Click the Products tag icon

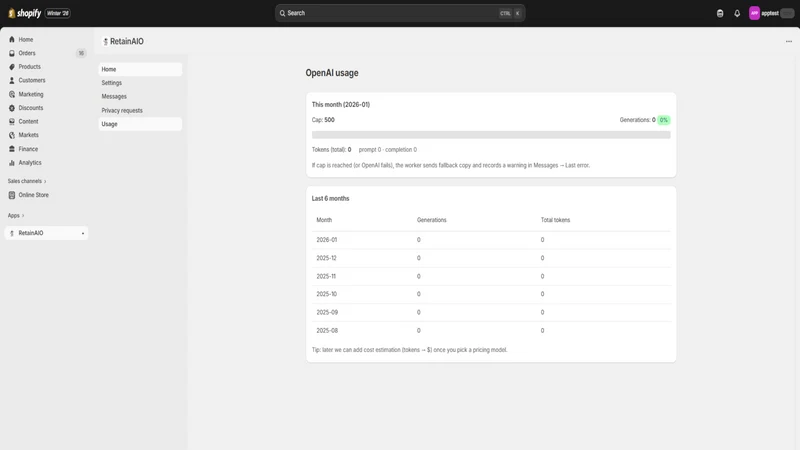pos(12,67)
